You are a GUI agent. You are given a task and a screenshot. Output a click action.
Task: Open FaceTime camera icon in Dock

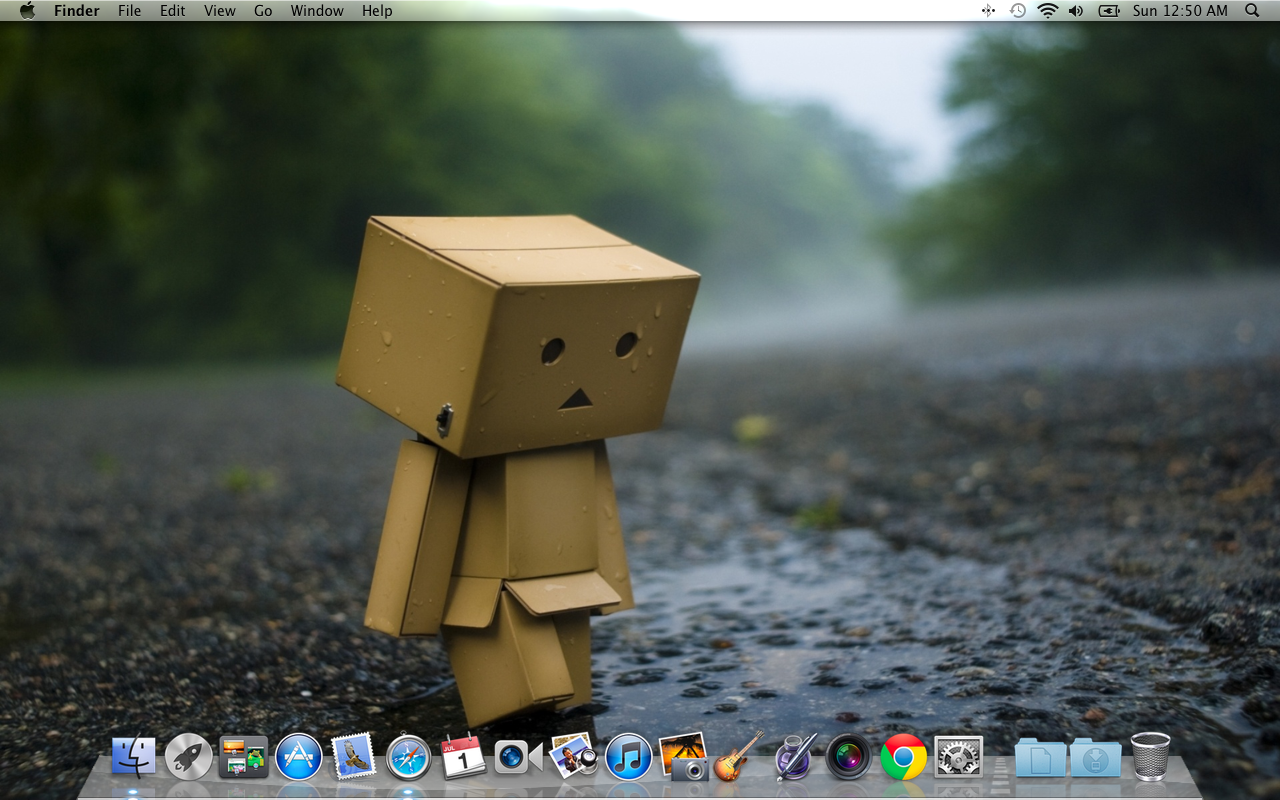(x=518, y=757)
